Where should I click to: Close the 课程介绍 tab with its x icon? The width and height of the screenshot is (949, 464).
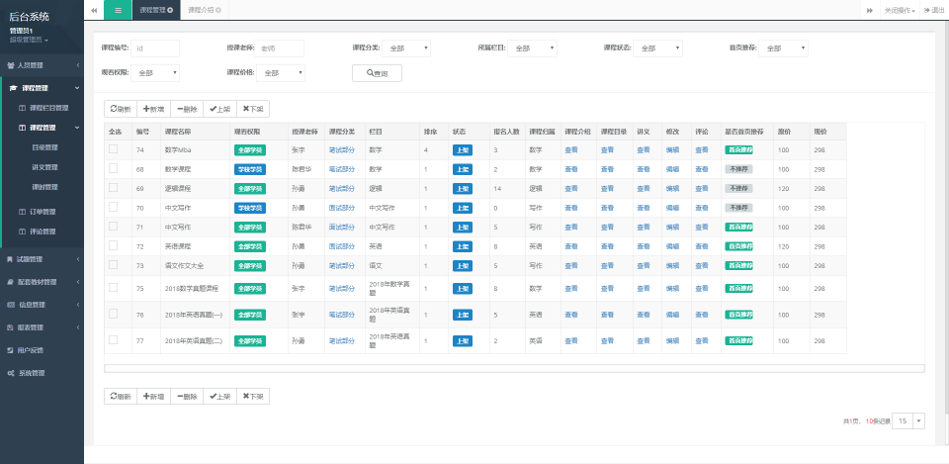point(218,10)
